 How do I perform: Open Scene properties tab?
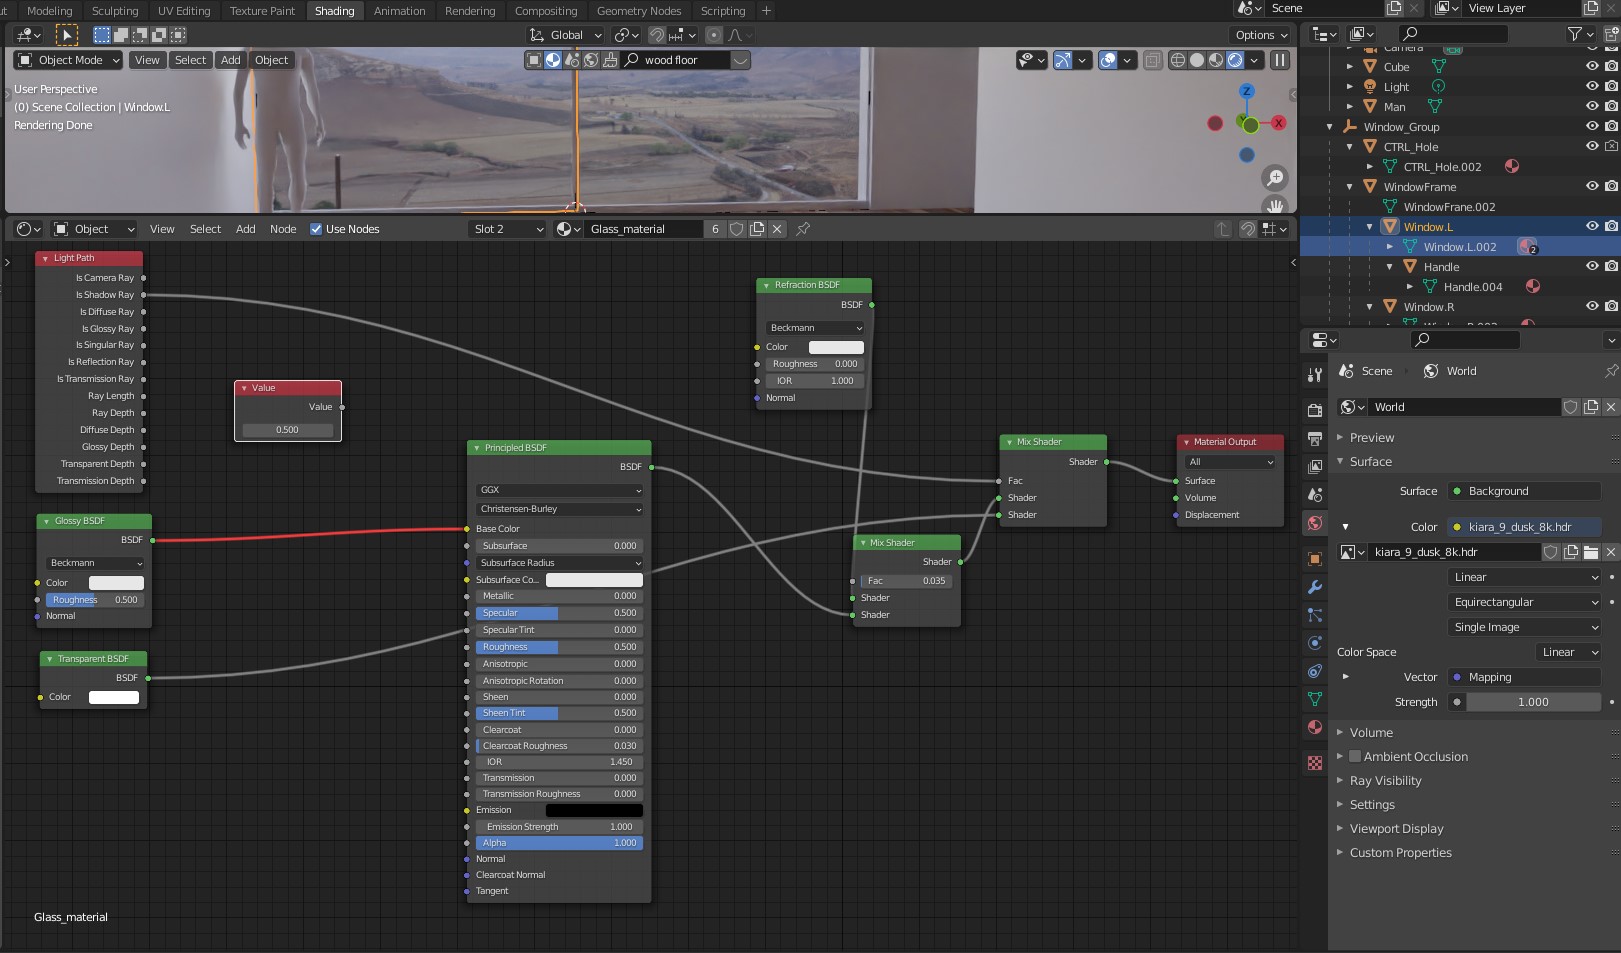pos(1315,495)
